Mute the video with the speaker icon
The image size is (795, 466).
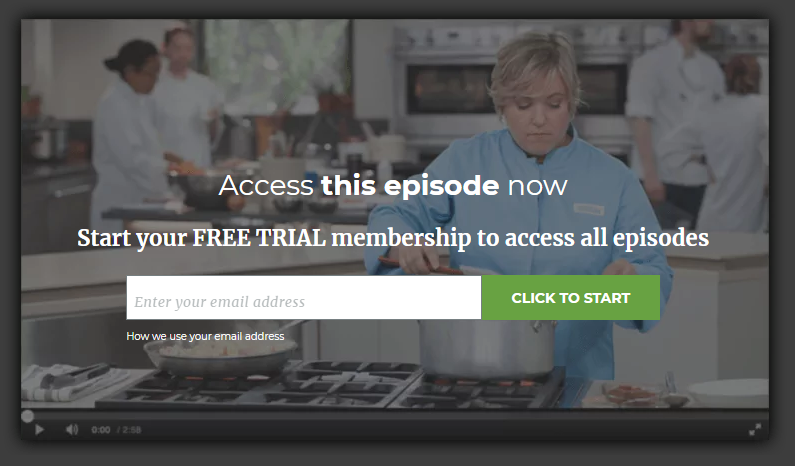[x=72, y=429]
